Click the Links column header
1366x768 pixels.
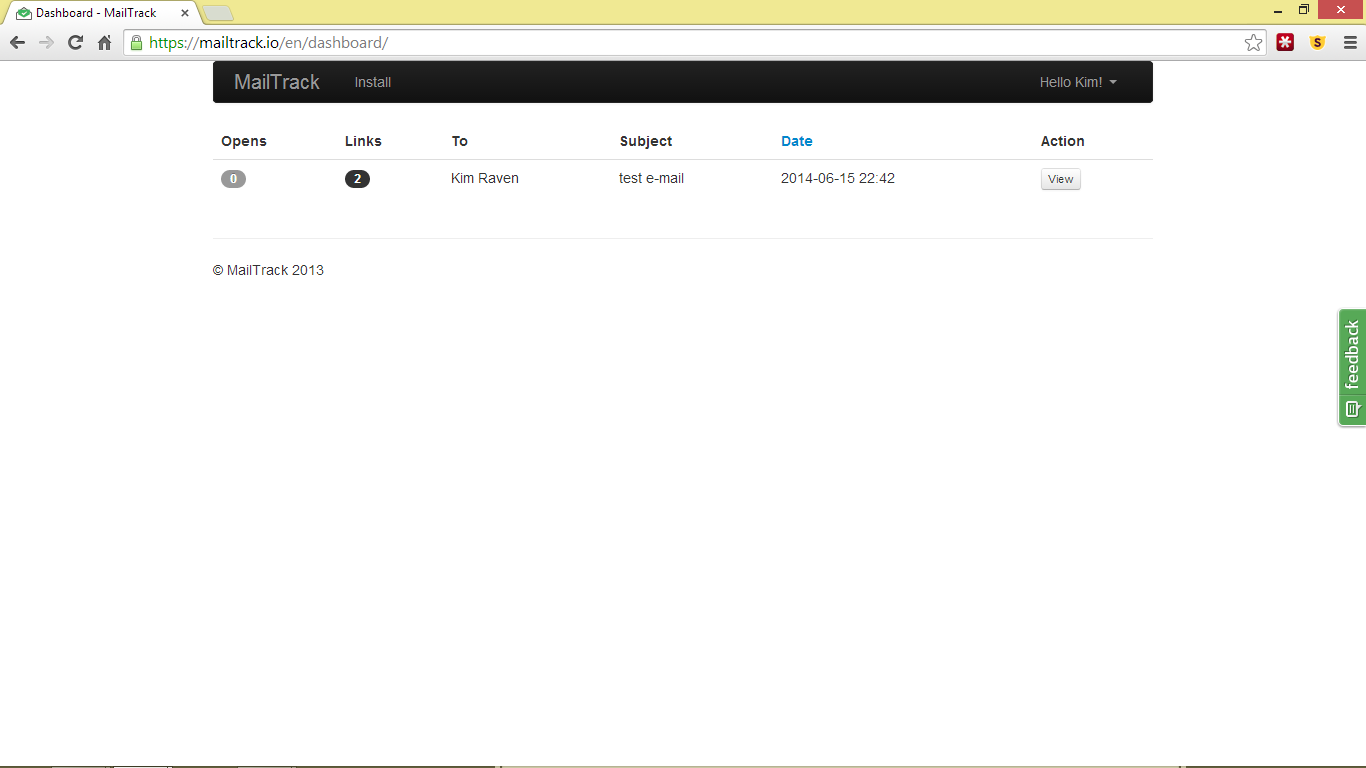tap(363, 141)
